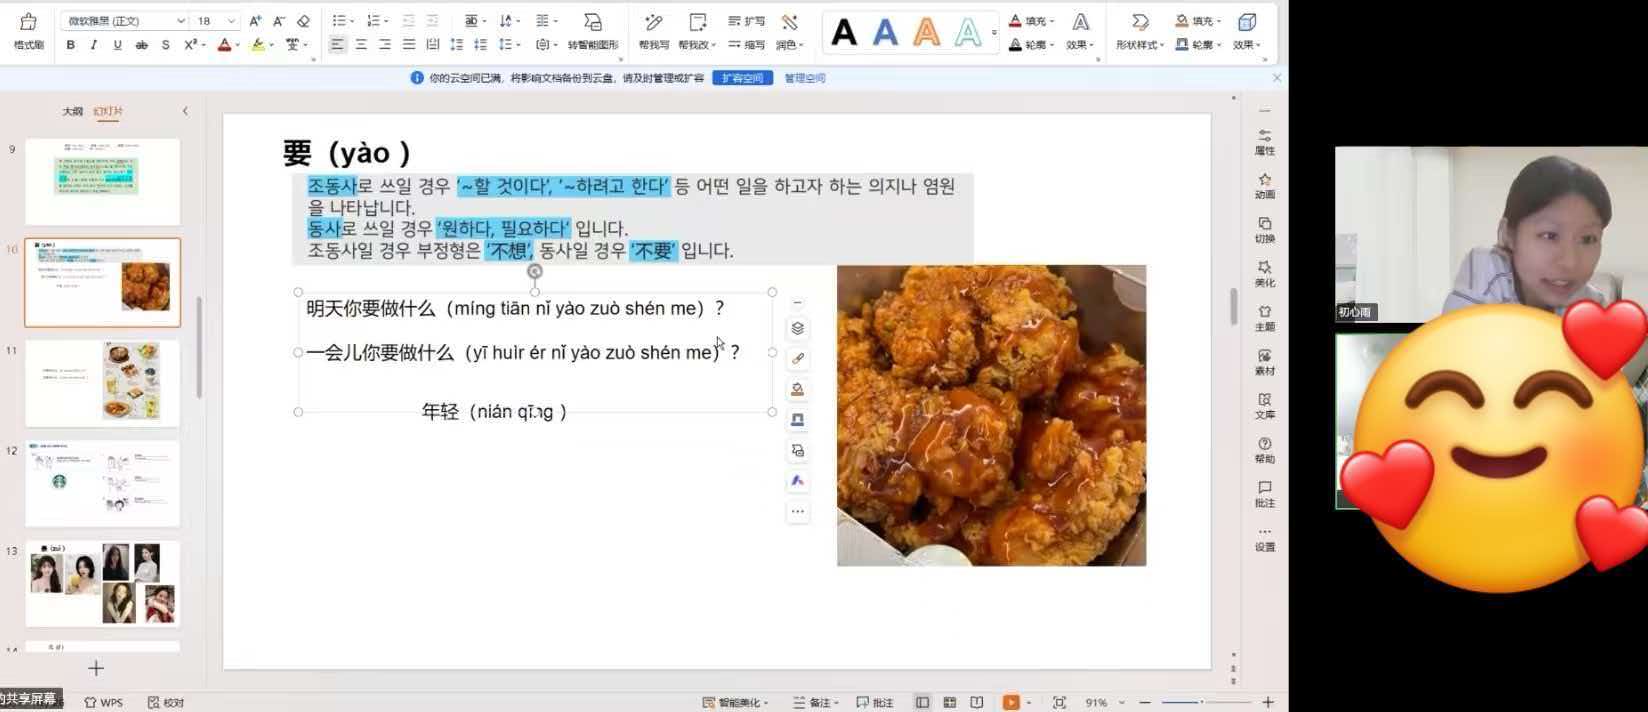The height and width of the screenshot is (712, 1648).
Task: Switch to slide sorter view in the status bar
Action: click(x=949, y=702)
